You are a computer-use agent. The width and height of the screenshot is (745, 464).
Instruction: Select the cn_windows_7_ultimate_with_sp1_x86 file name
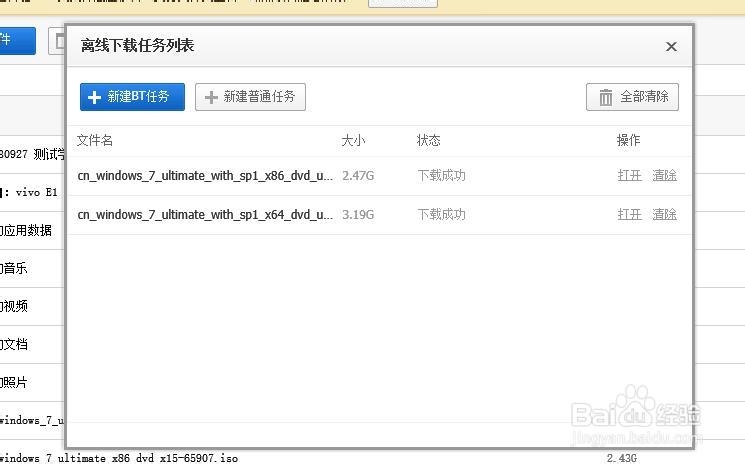coord(205,176)
